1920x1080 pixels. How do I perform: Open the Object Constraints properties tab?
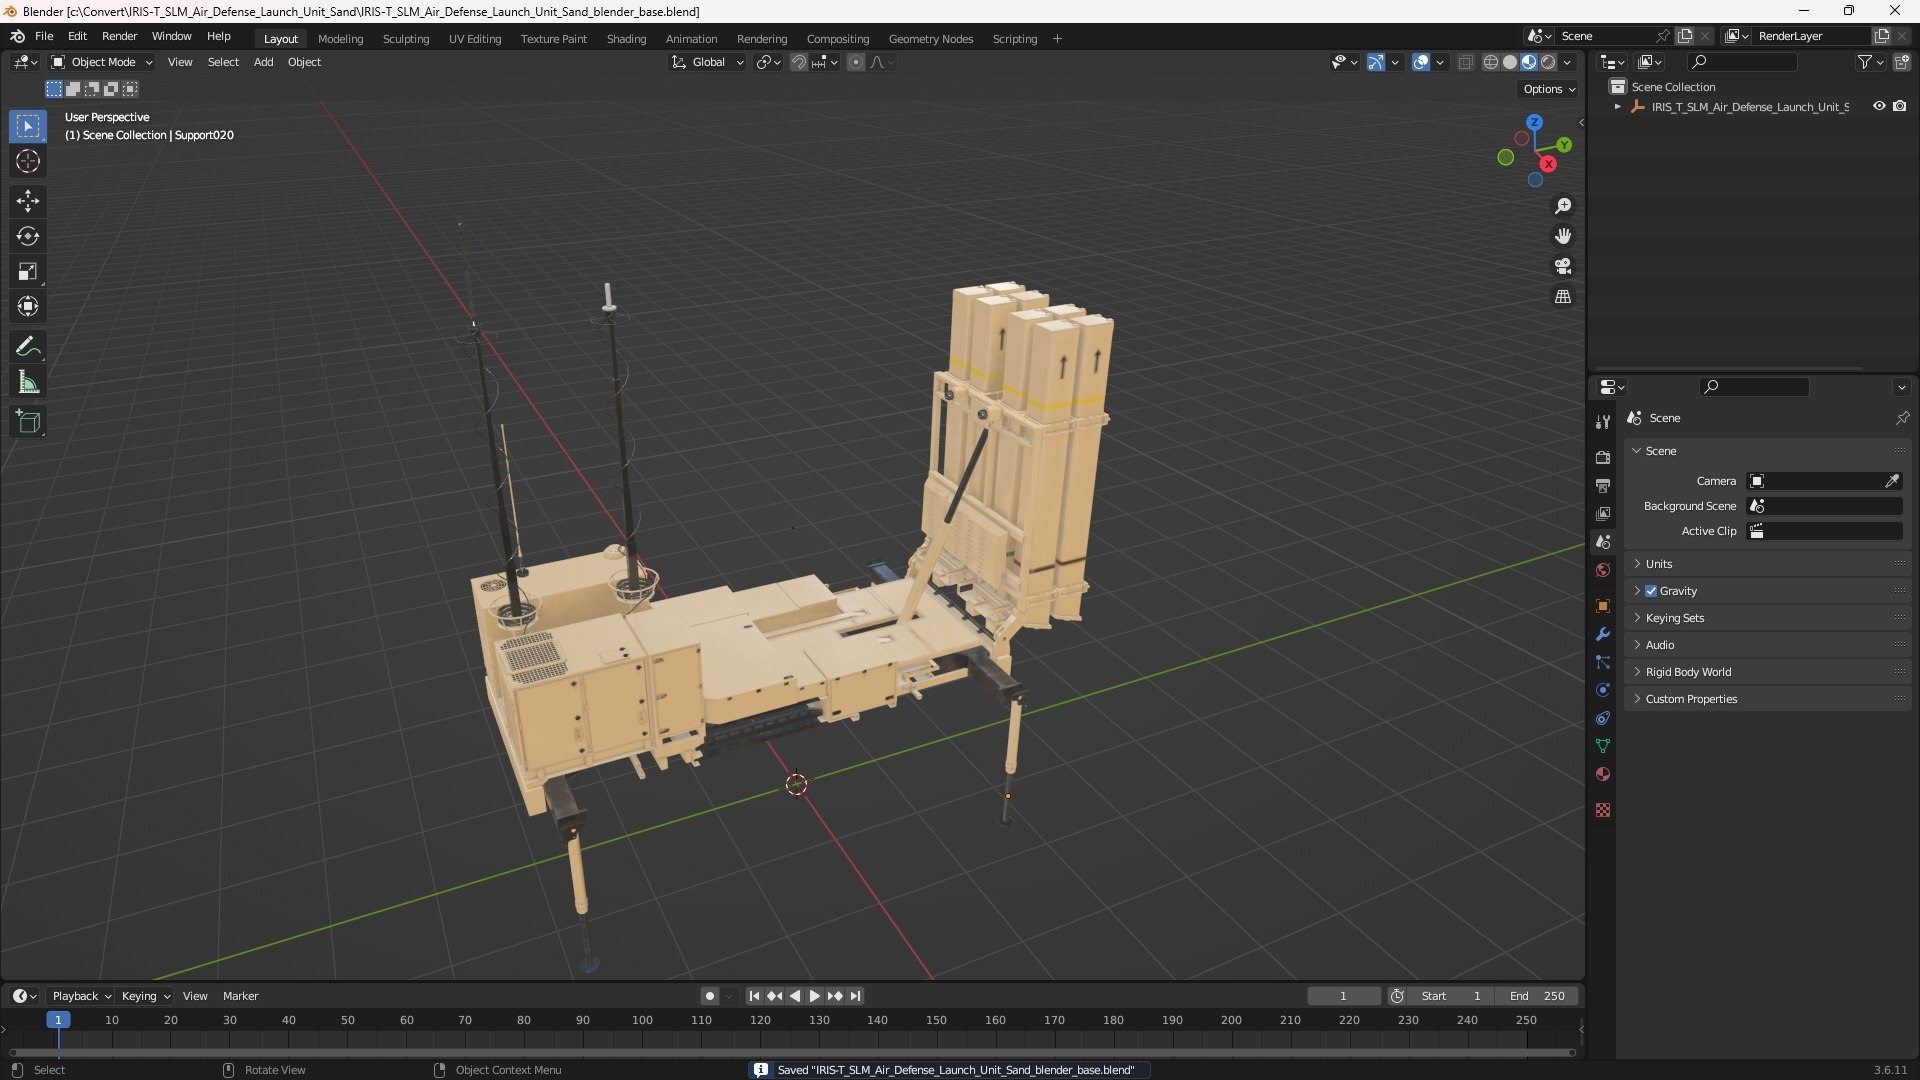pyautogui.click(x=1603, y=718)
